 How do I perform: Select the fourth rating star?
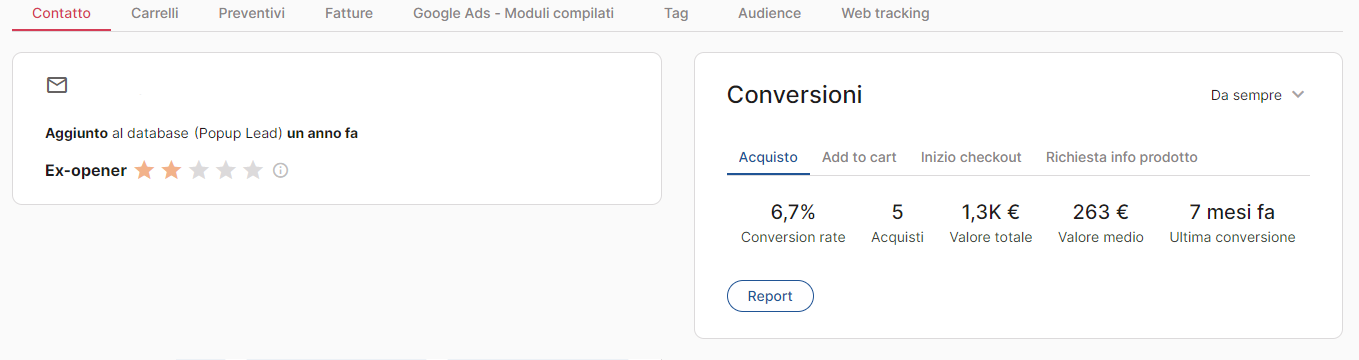226,170
